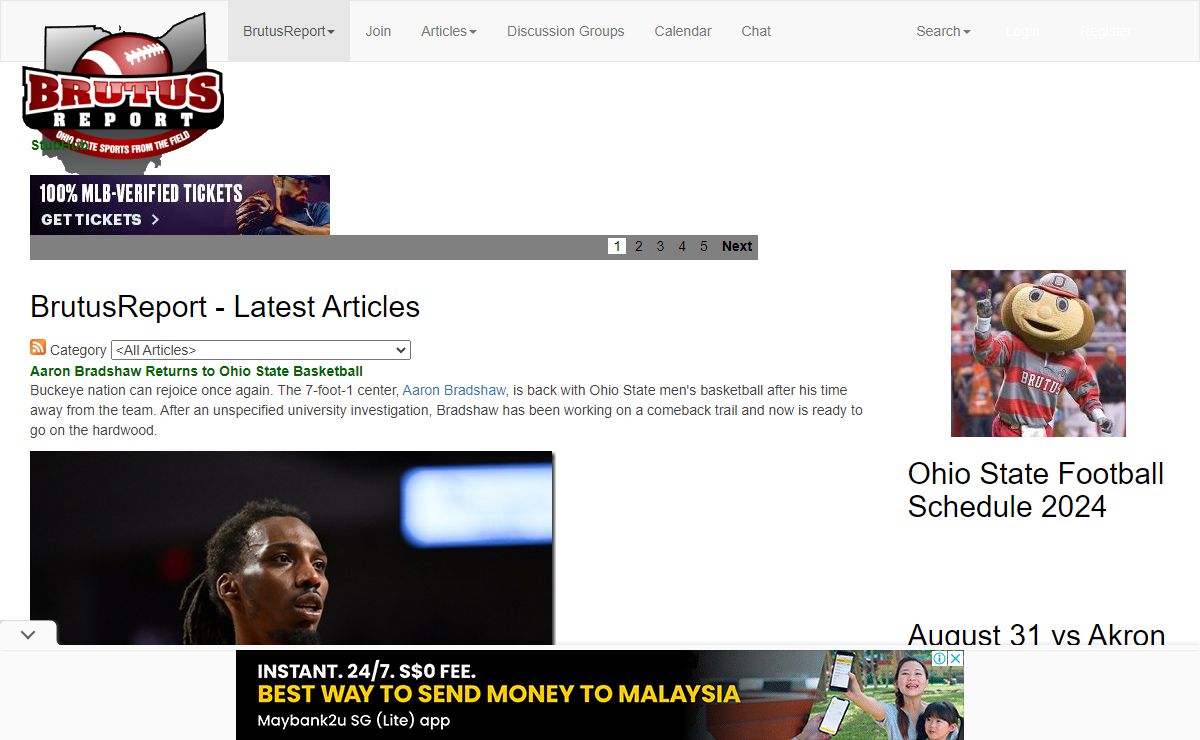1200x740 pixels.
Task: Go to the Join page
Action: [378, 31]
